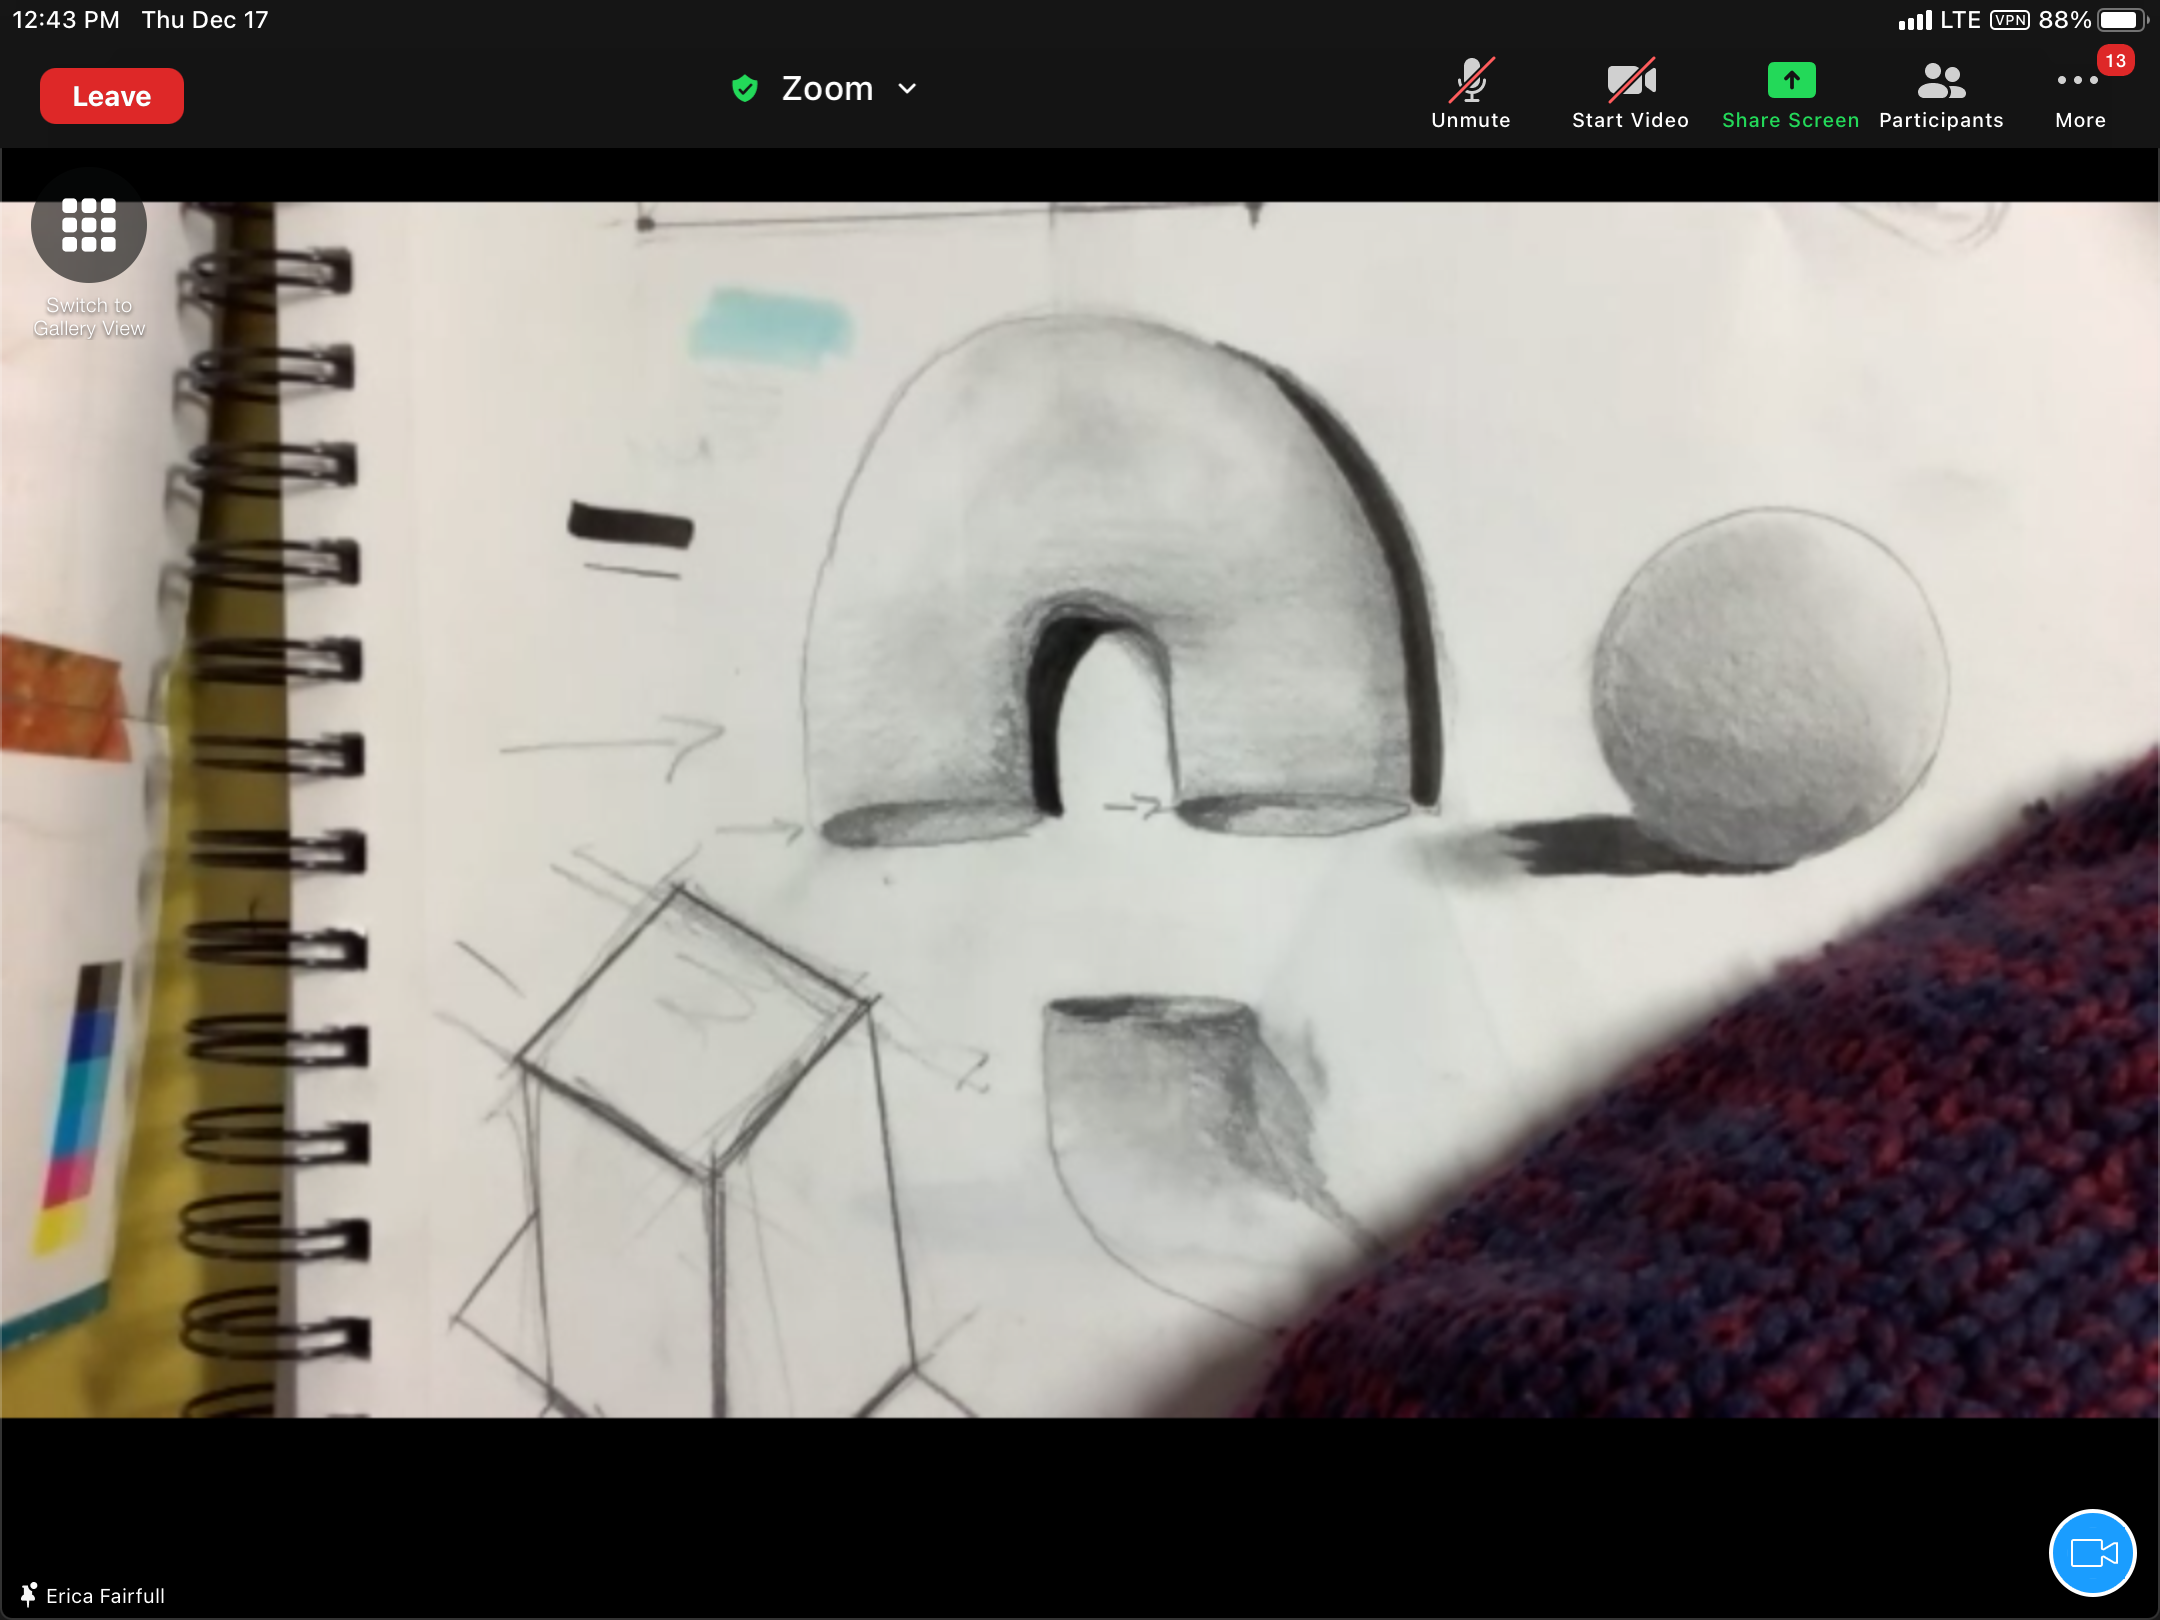Start Video with the crossed-out camera icon
This screenshot has height=1620, width=2160.
[1630, 94]
